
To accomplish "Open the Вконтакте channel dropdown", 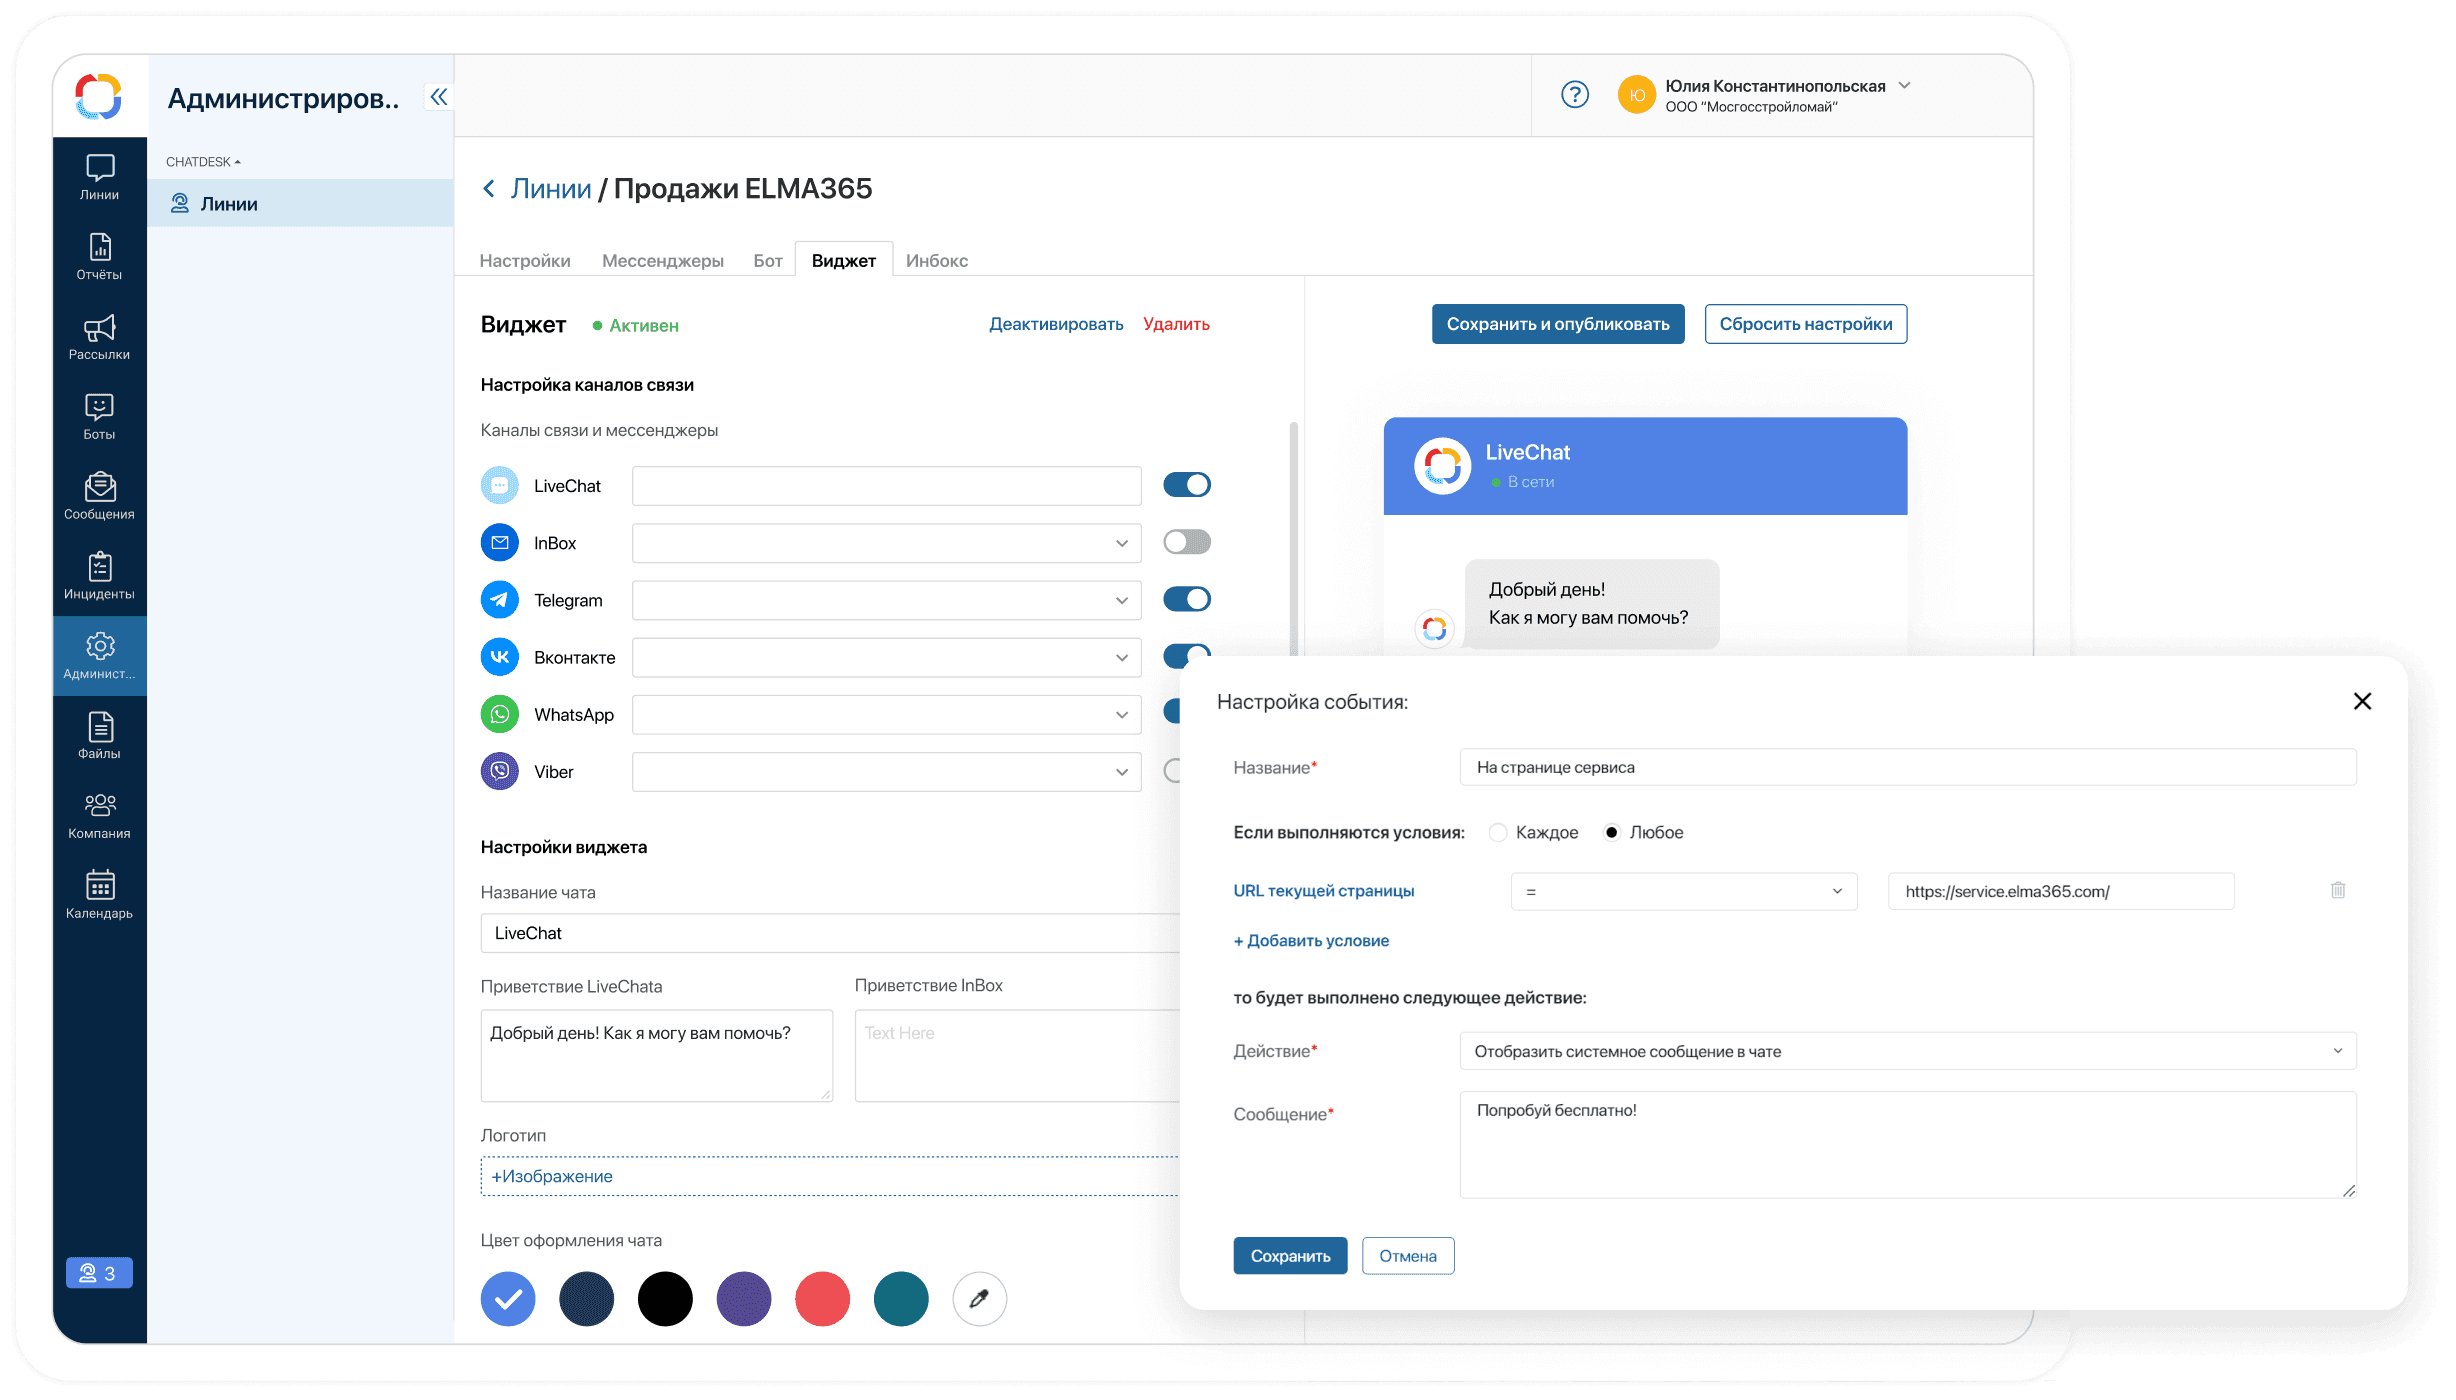I will click(886, 657).
